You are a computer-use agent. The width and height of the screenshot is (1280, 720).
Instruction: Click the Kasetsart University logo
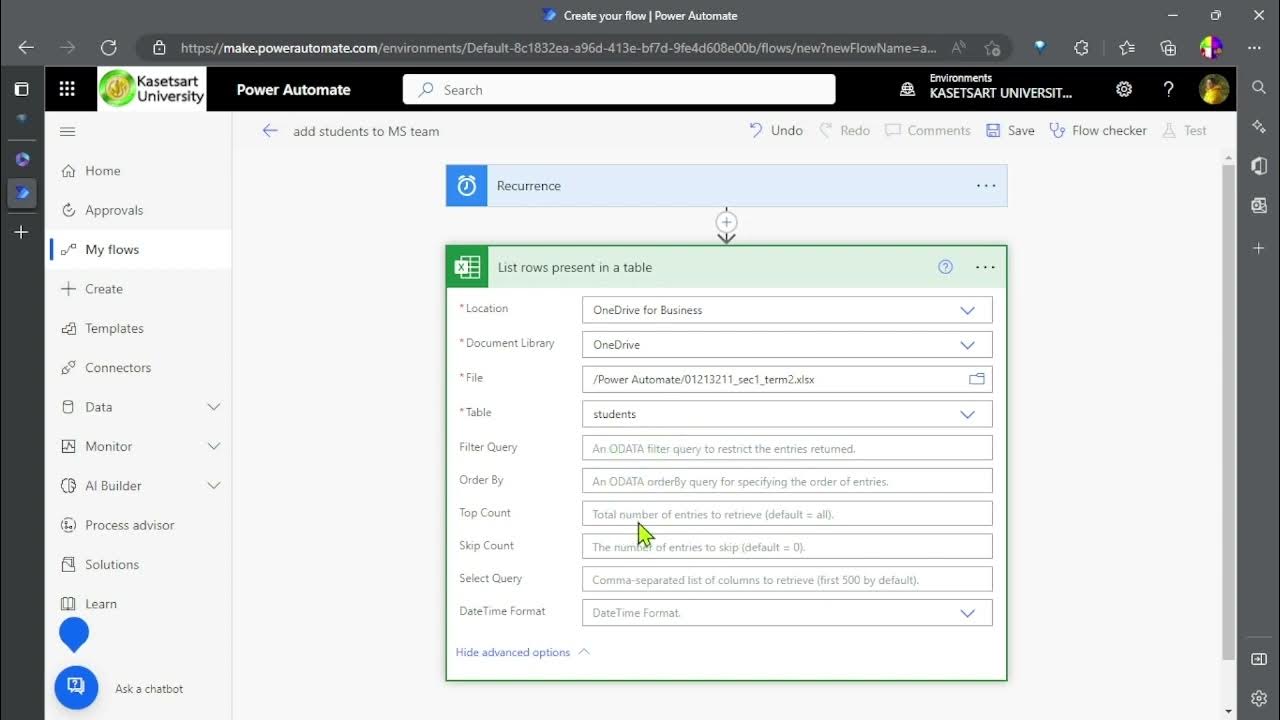coord(152,89)
